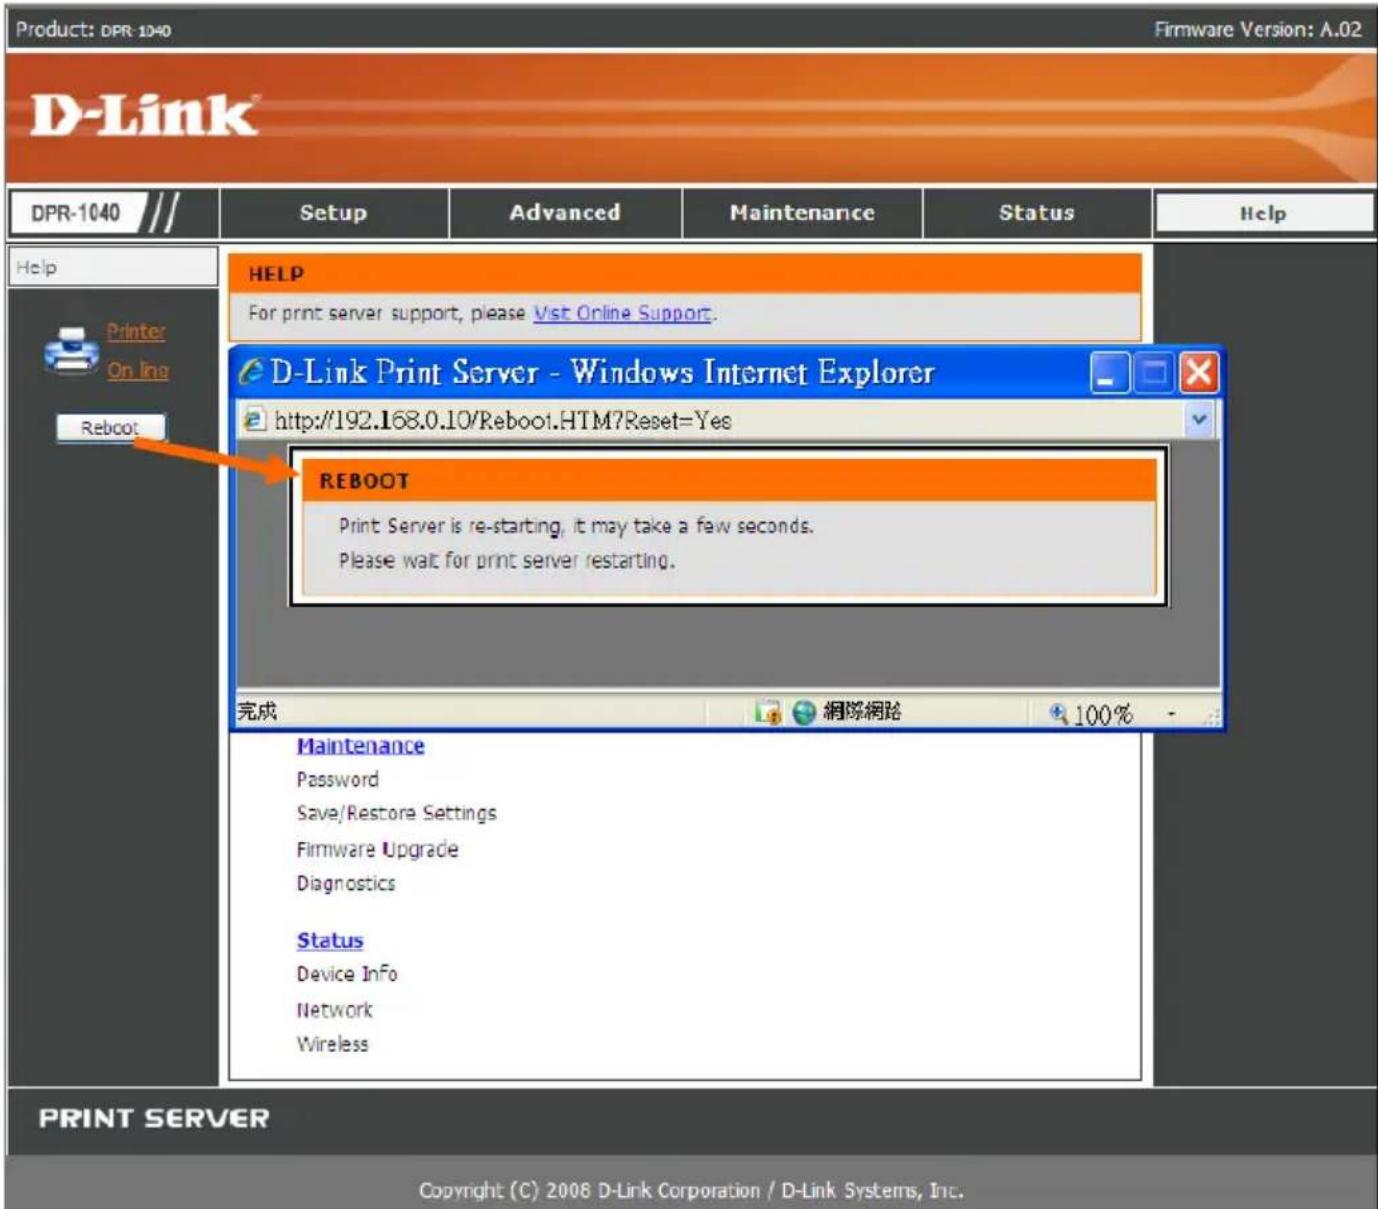Click Save/Restore Settings text

tap(396, 814)
